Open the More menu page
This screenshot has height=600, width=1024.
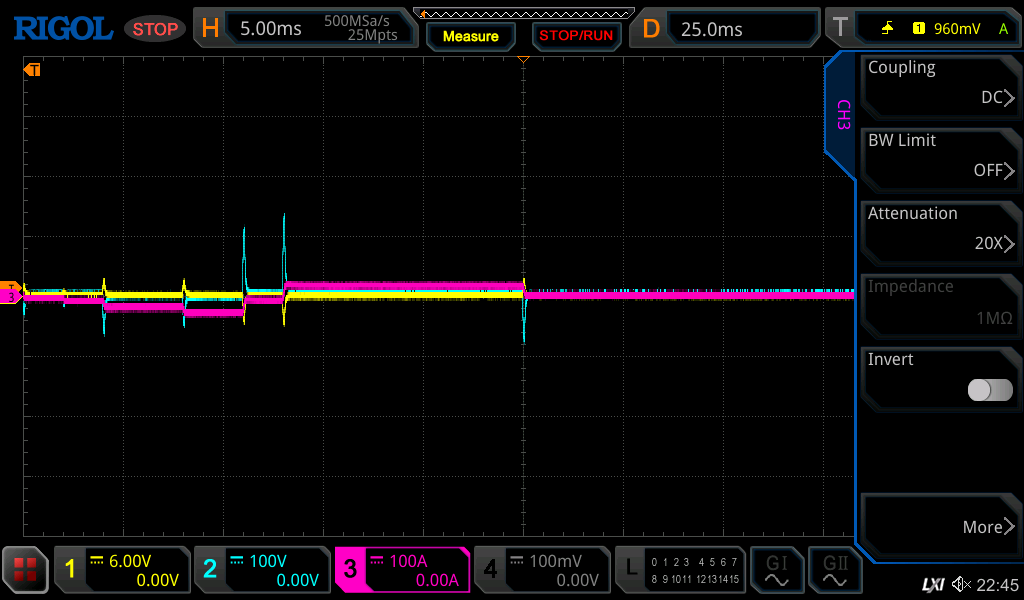pos(940,526)
